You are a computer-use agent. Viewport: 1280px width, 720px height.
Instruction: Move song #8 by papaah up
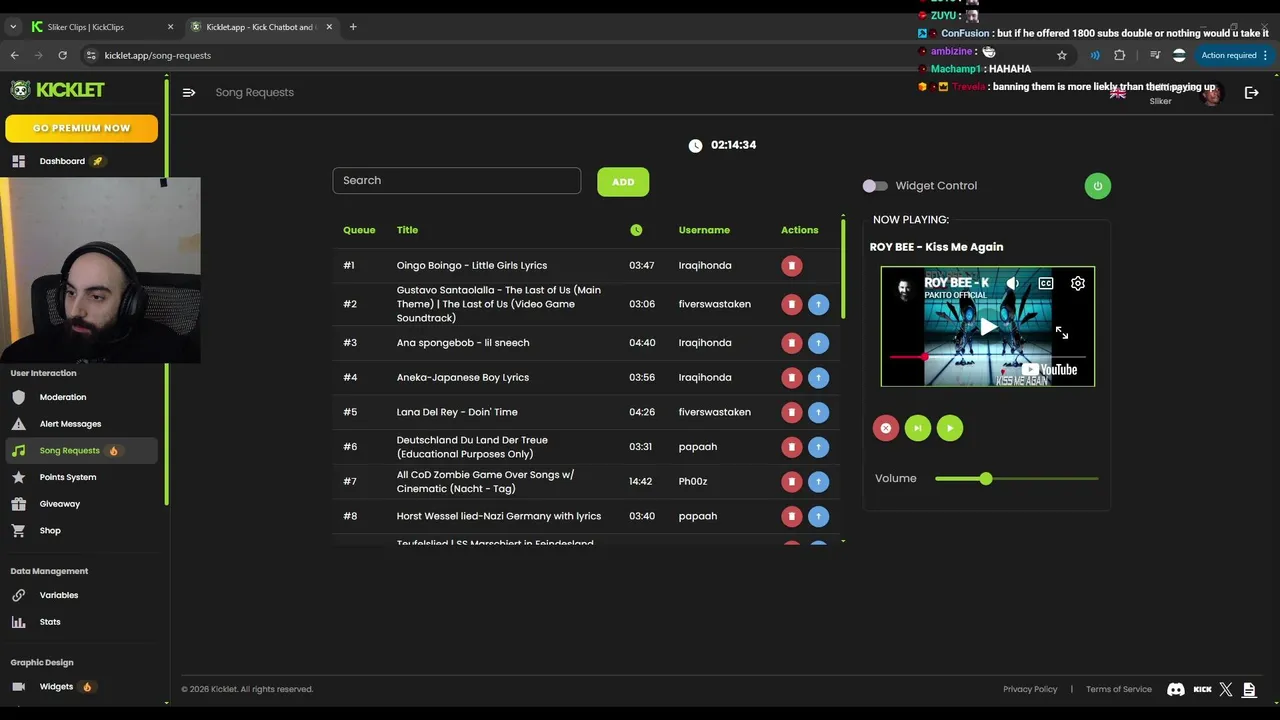[x=818, y=516]
